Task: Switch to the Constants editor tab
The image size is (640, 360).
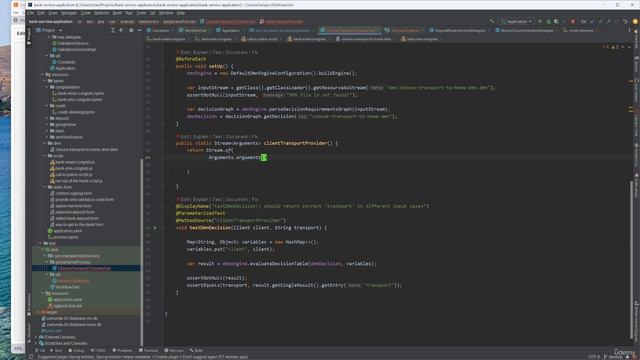Action: pyautogui.click(x=158, y=31)
